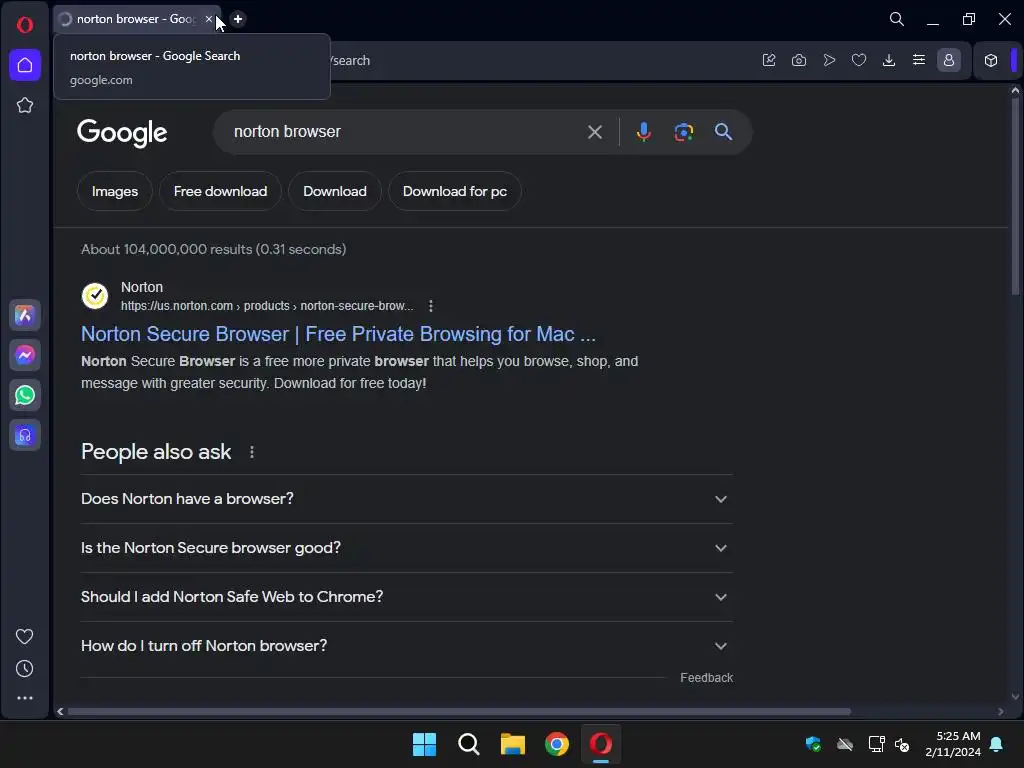Open History clock icon in sidebar
This screenshot has width=1024, height=768.
point(25,669)
